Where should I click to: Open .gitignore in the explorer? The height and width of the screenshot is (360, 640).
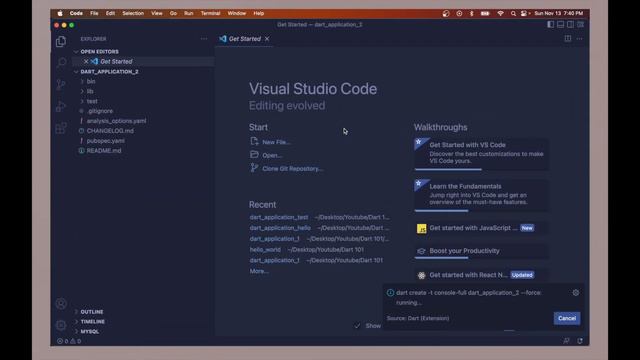click(x=100, y=111)
